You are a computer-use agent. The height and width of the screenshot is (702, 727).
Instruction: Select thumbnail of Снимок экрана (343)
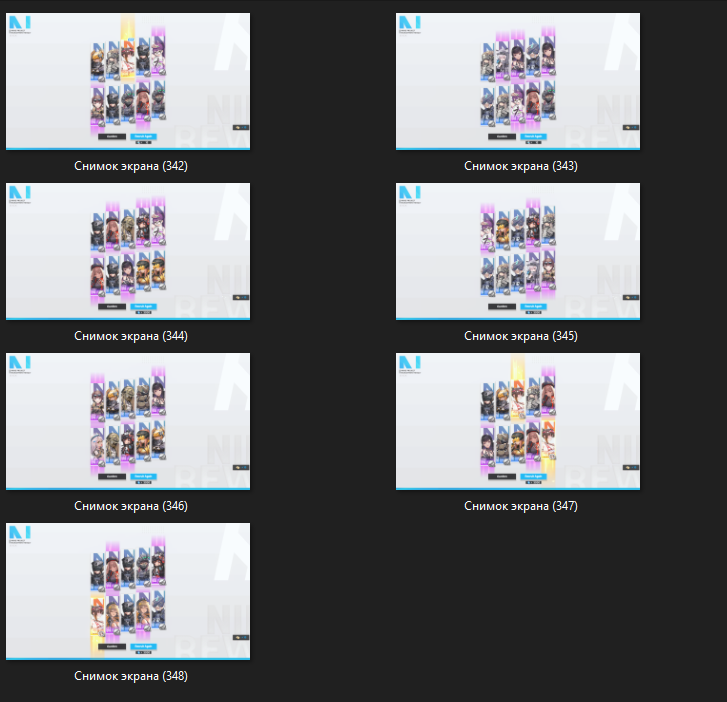coord(518,82)
